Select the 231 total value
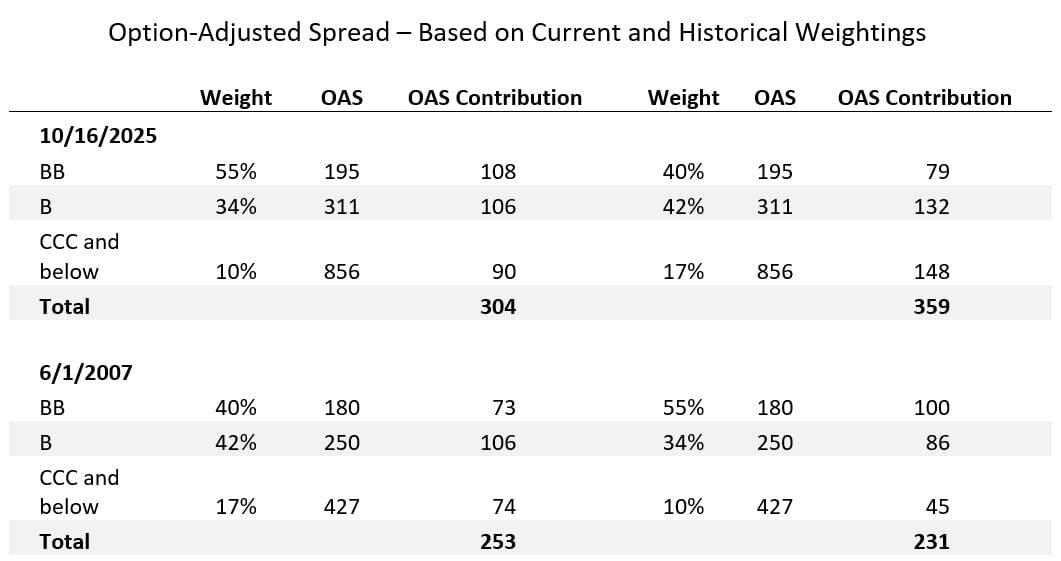Screen dimensions: 1061x561 tap(931, 541)
